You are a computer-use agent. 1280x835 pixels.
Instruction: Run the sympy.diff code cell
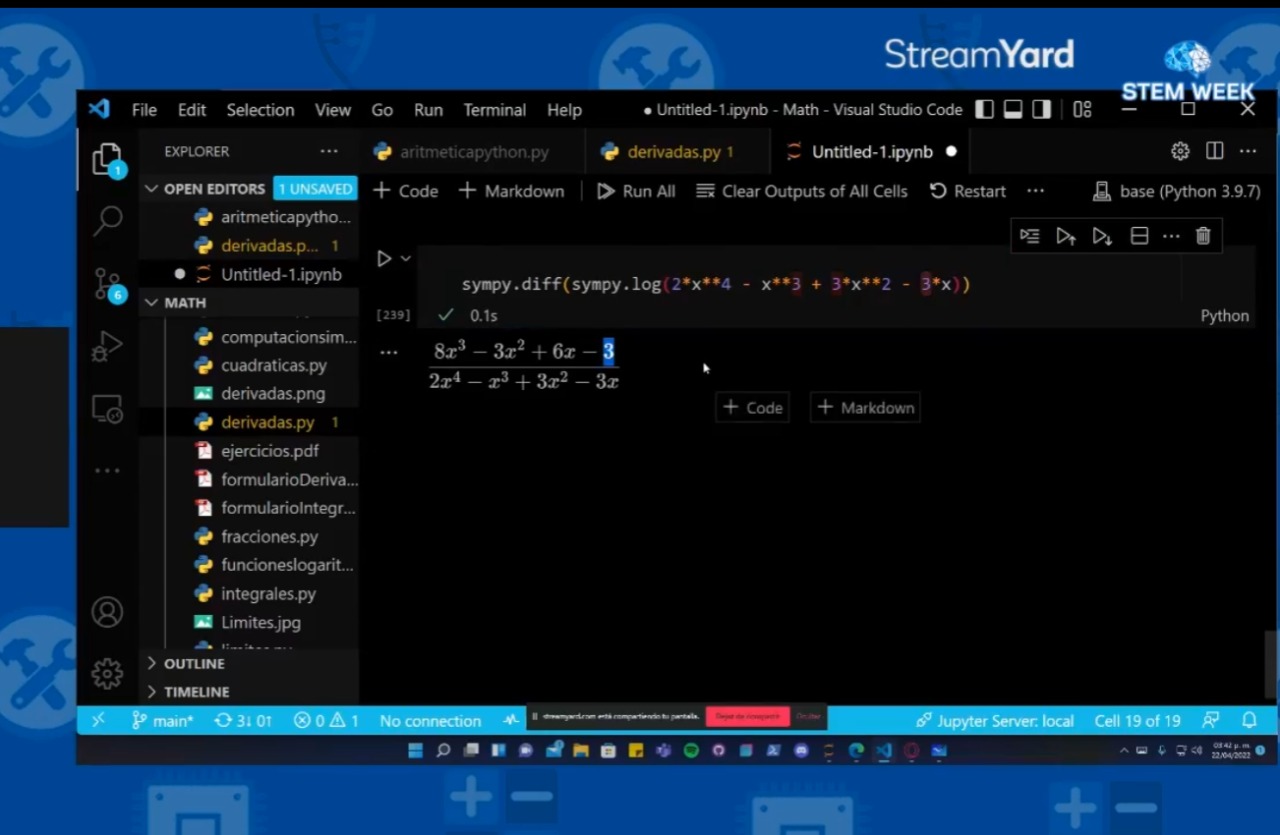click(384, 259)
